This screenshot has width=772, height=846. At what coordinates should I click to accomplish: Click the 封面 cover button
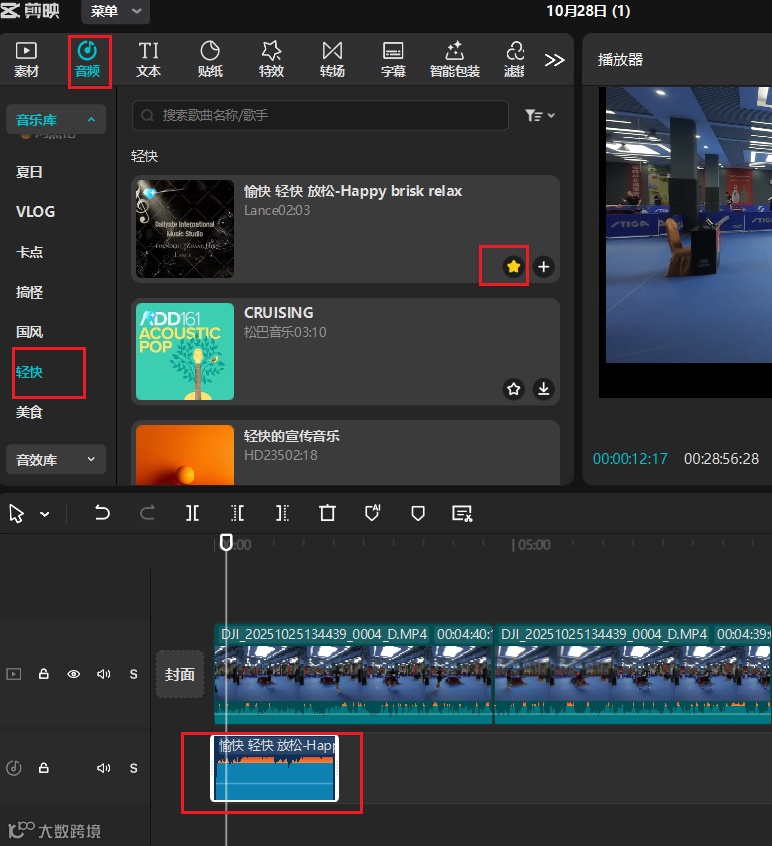click(x=179, y=674)
